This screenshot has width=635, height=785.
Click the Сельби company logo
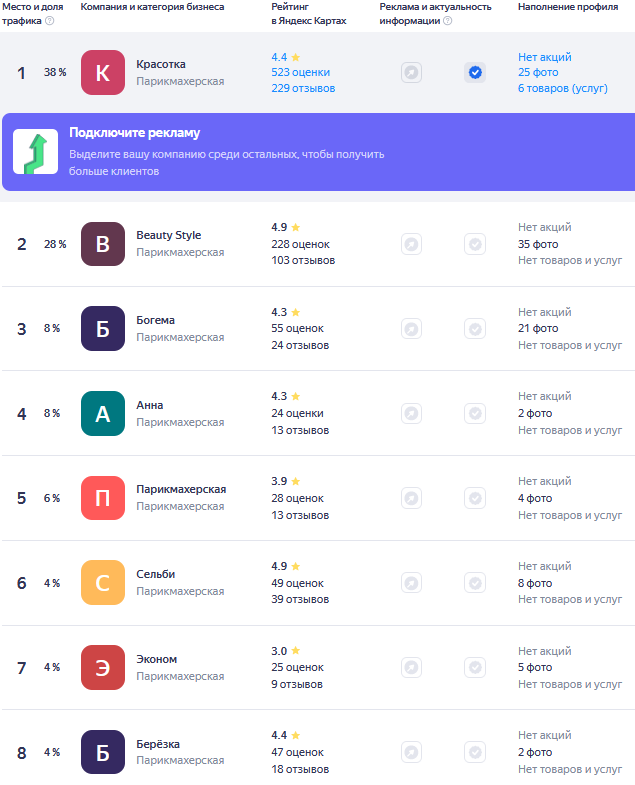click(103, 583)
